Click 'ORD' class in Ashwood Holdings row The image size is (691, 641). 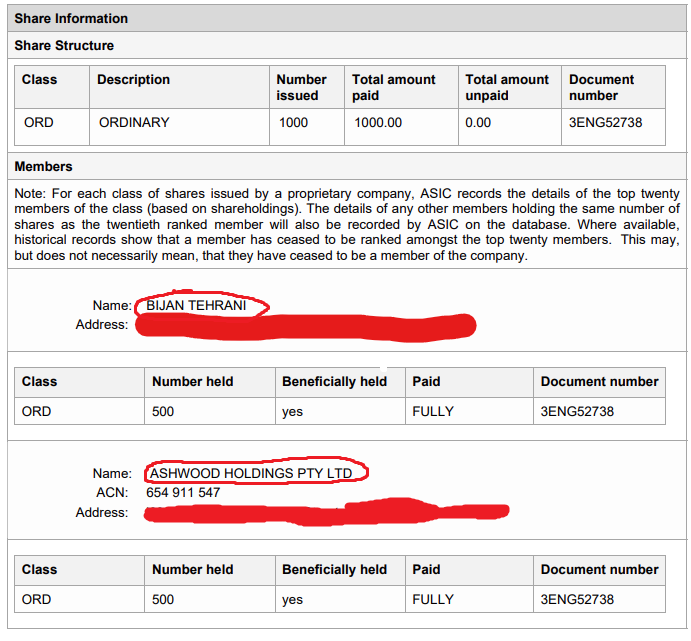37,600
